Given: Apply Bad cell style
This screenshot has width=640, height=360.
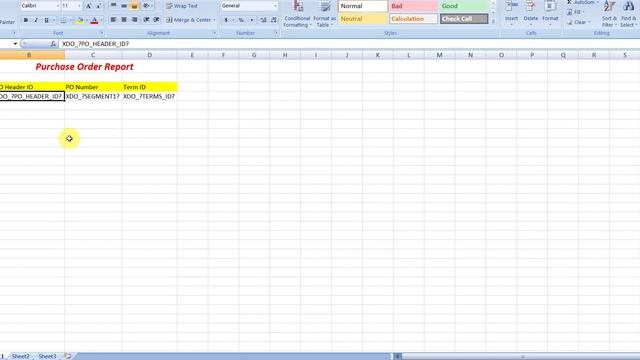Looking at the screenshot, I should click(413, 6).
